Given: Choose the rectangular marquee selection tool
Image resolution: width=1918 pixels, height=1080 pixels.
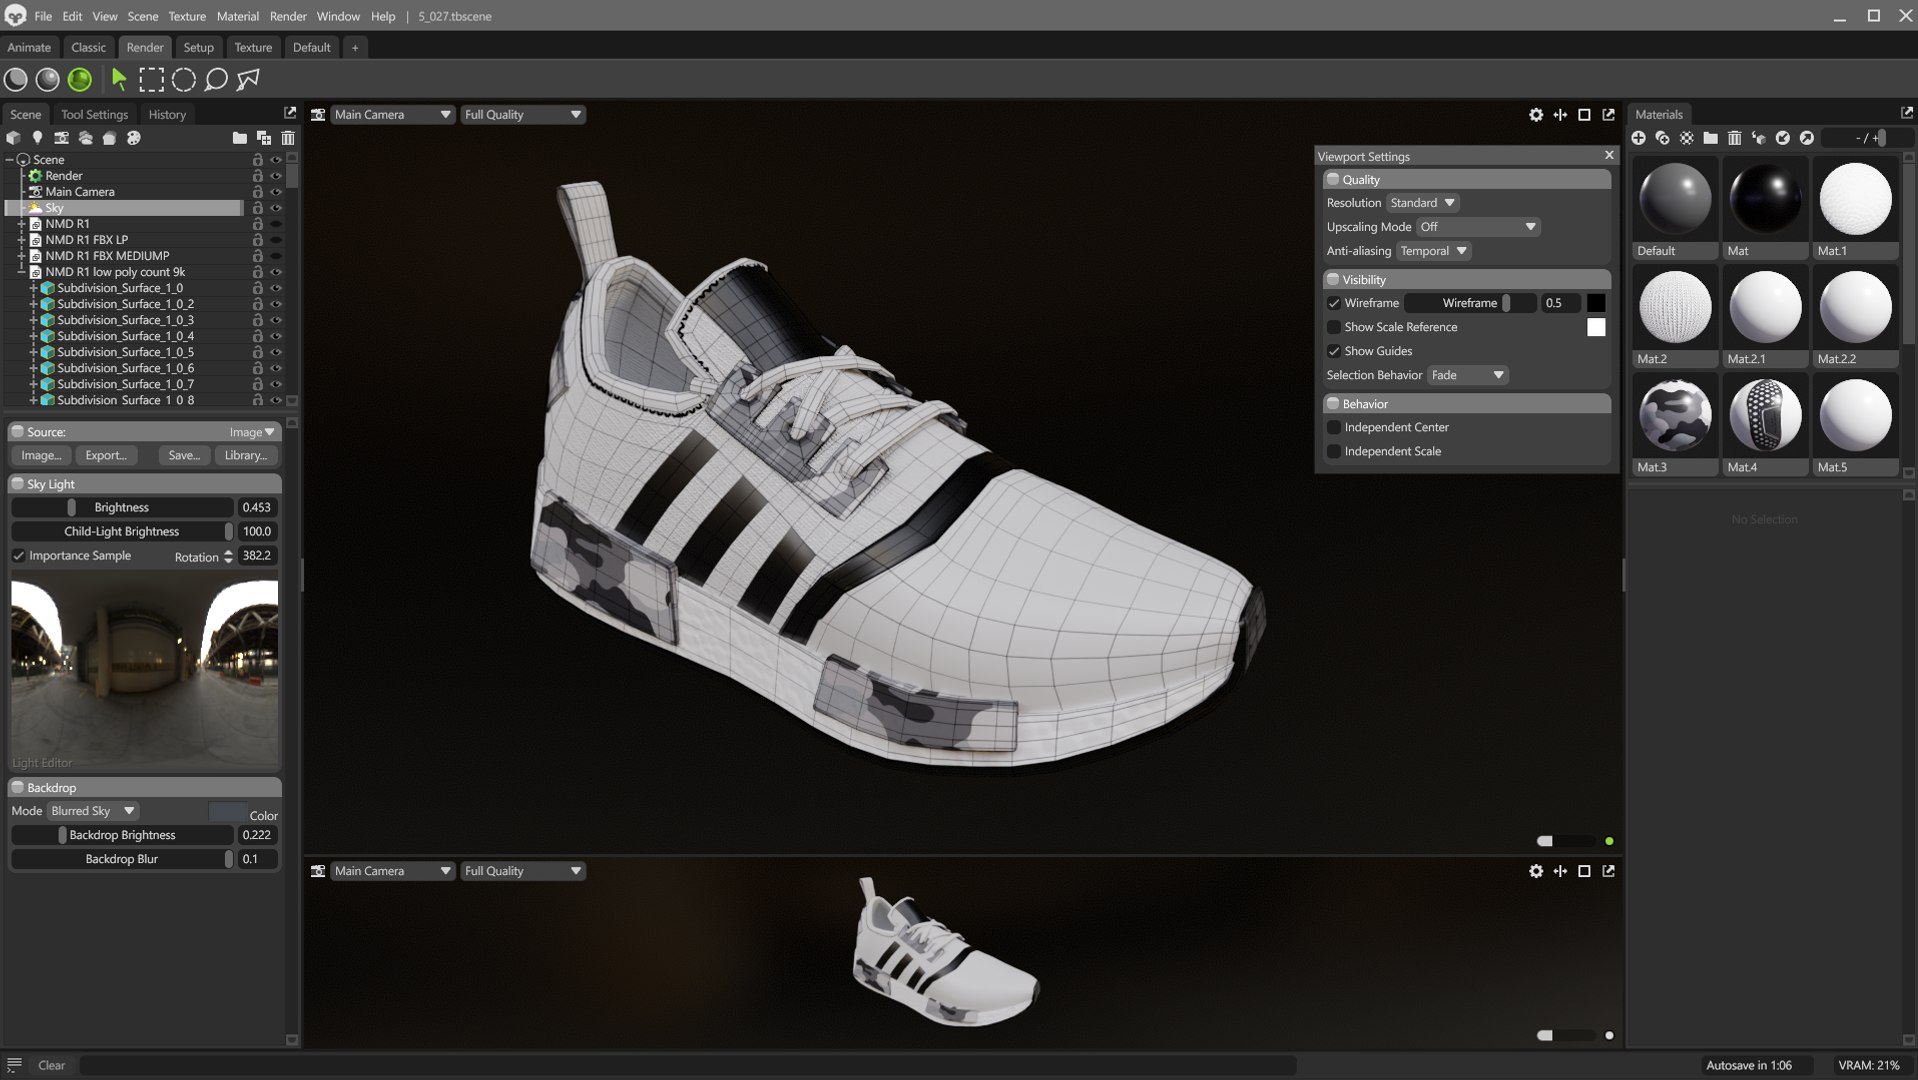Looking at the screenshot, I should pos(151,79).
